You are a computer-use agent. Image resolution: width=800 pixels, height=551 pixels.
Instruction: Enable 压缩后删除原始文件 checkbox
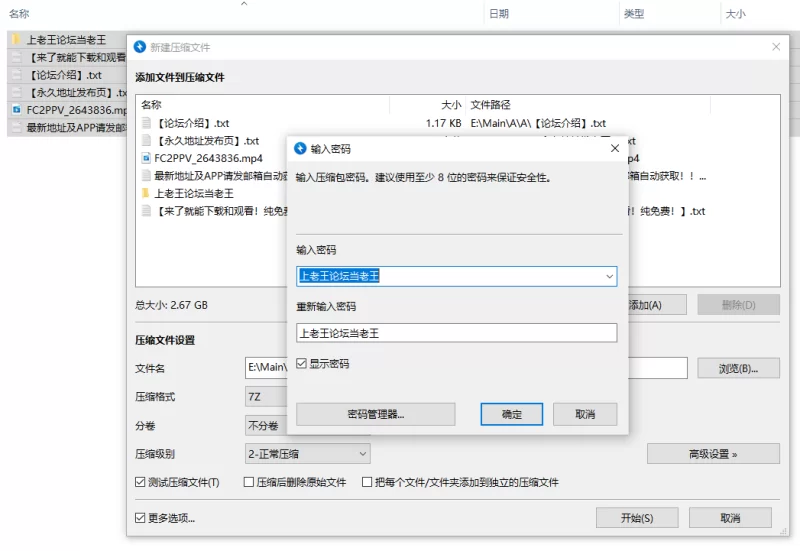pos(249,482)
